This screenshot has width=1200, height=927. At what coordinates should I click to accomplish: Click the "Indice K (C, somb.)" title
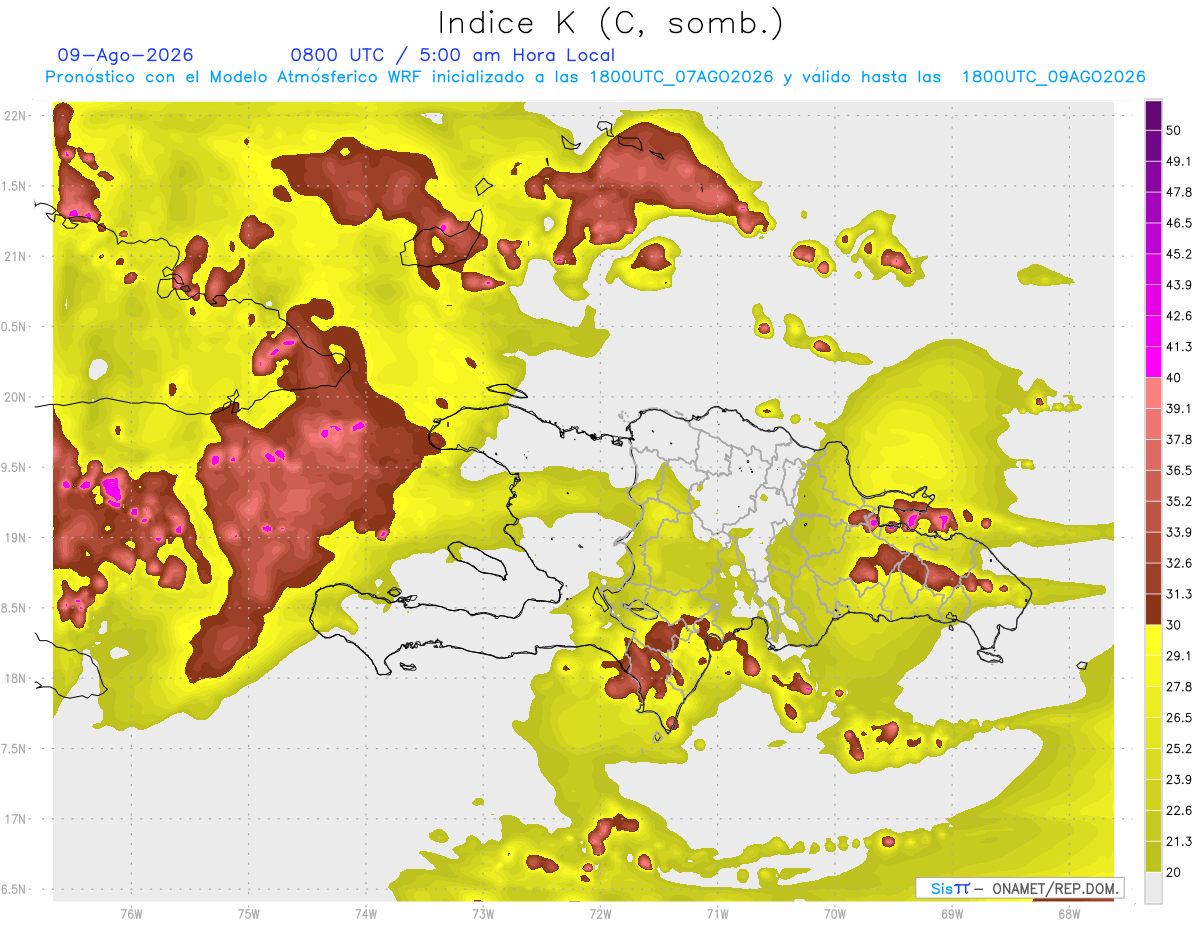coord(610,22)
